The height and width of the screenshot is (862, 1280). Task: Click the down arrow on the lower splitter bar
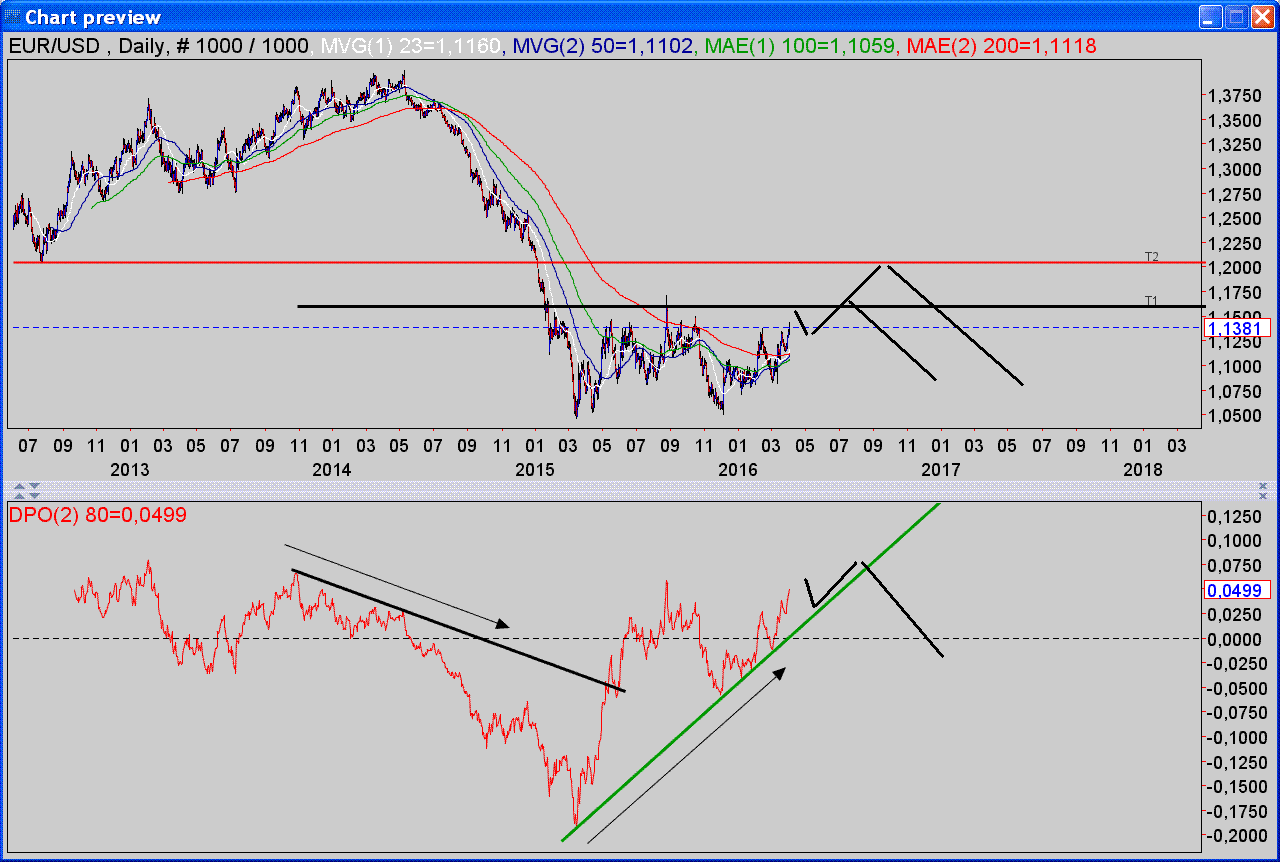[x=34, y=496]
